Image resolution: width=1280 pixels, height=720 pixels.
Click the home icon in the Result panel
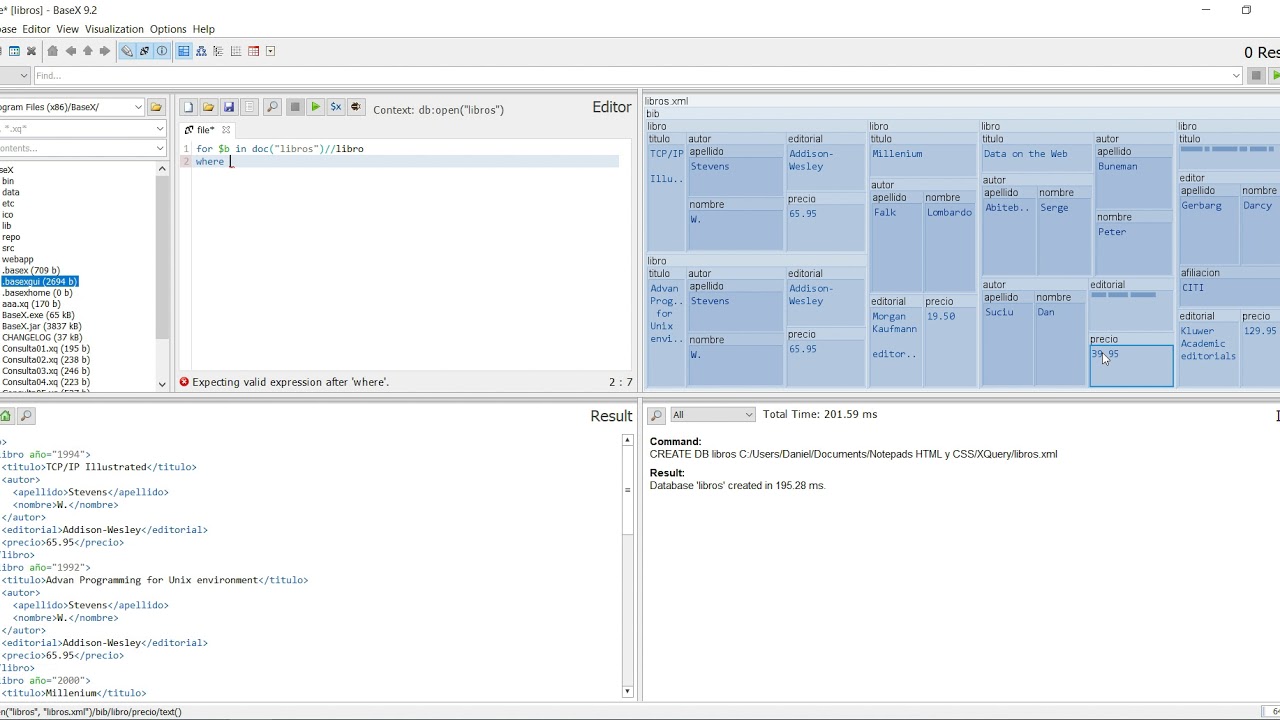click(6, 416)
